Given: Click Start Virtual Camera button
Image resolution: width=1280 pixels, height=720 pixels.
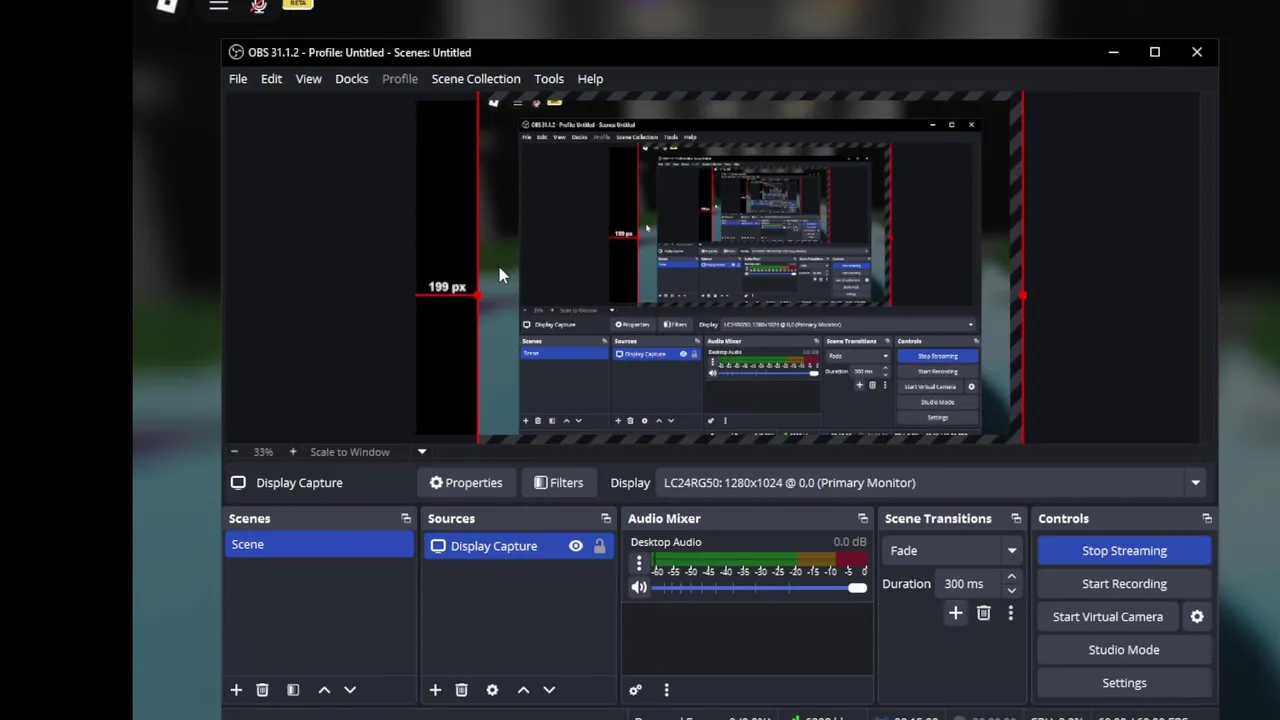Looking at the screenshot, I should point(1108,617).
